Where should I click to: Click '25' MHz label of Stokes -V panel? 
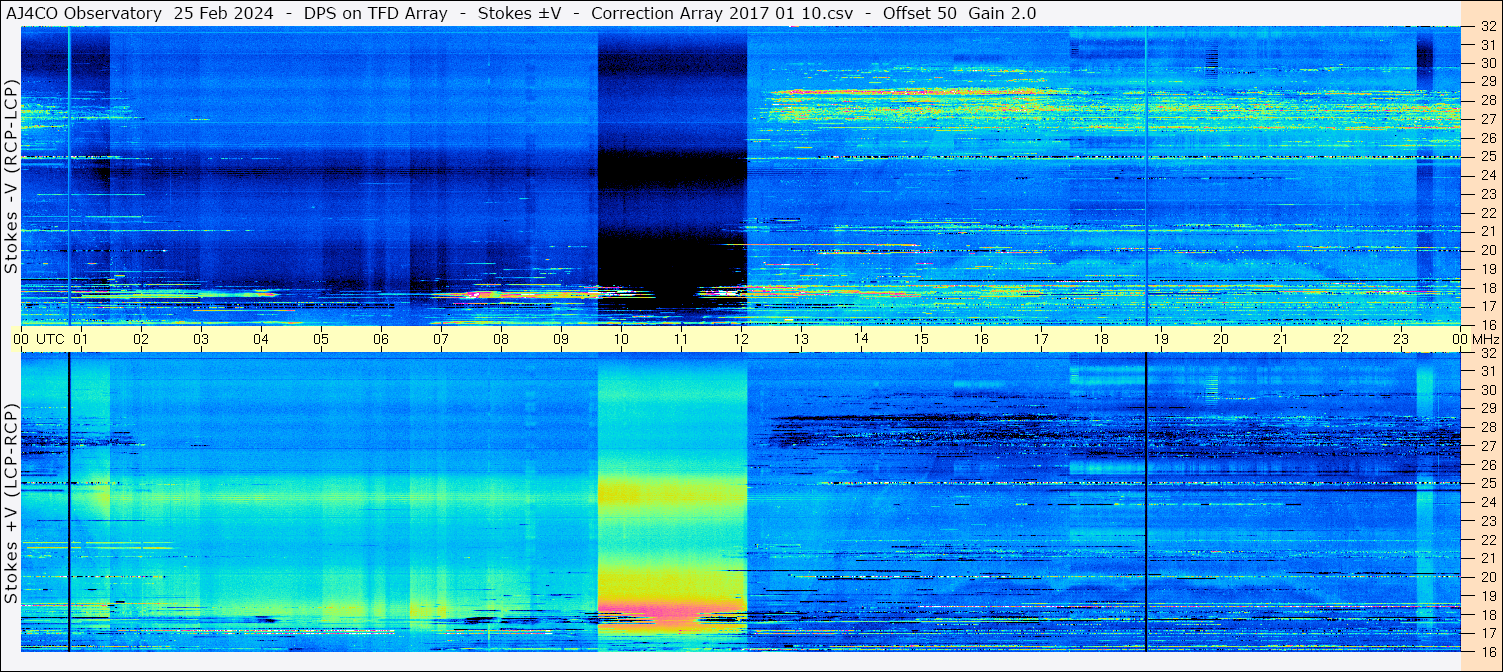(x=1487, y=156)
